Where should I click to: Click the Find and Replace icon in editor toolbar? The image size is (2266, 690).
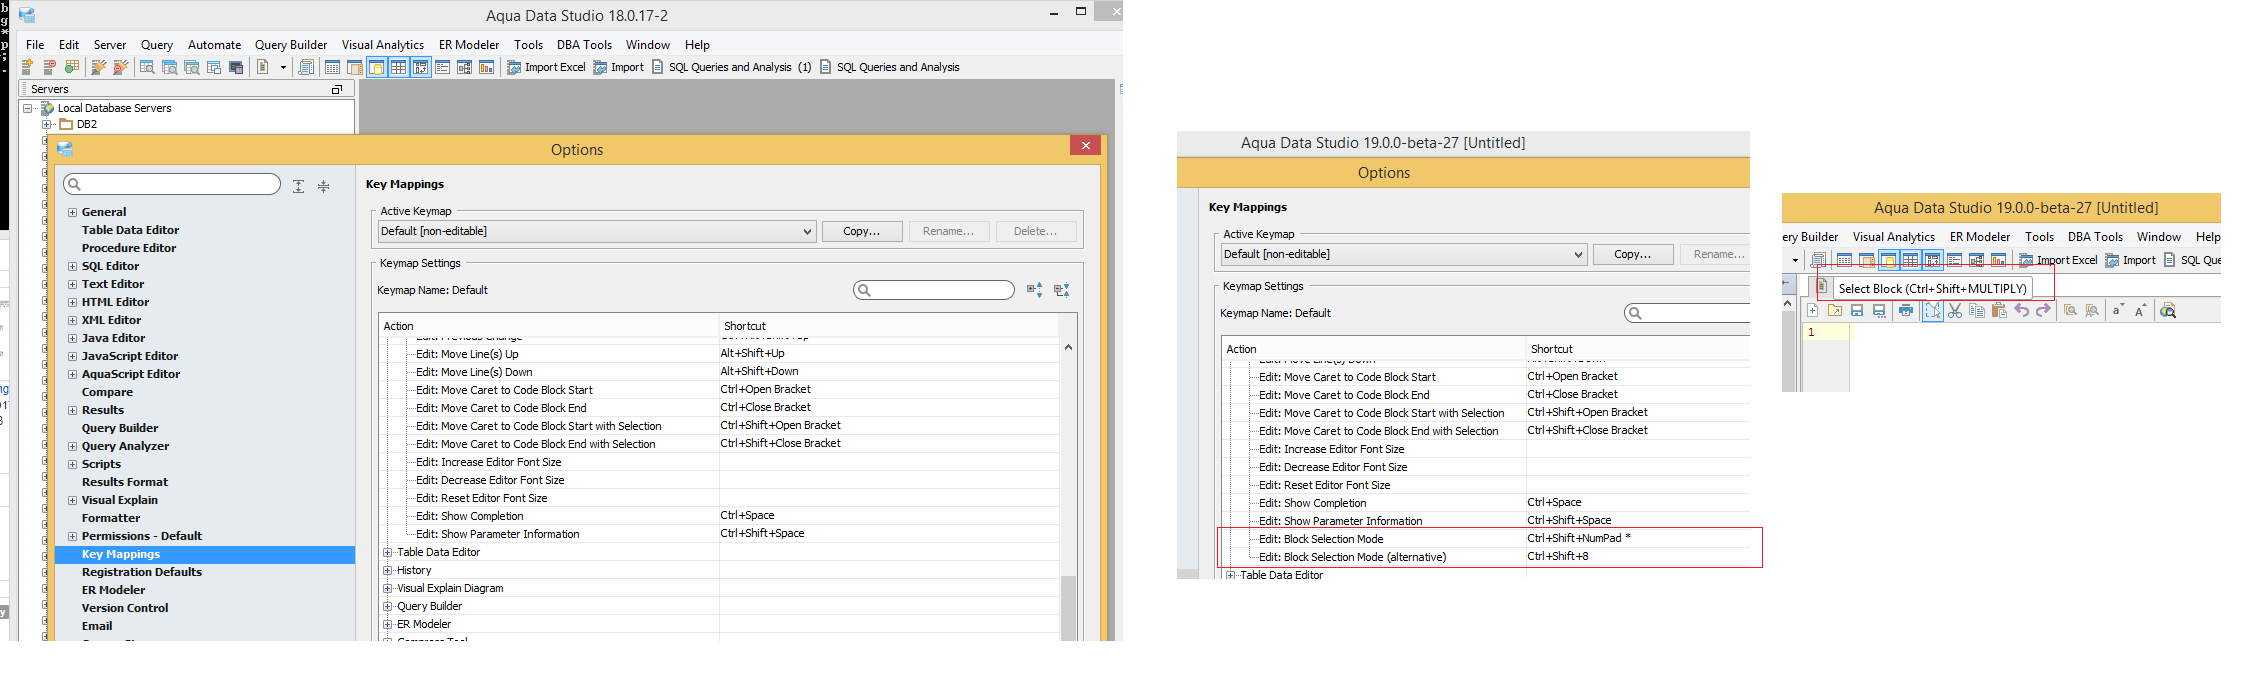pyautogui.click(x=2092, y=310)
